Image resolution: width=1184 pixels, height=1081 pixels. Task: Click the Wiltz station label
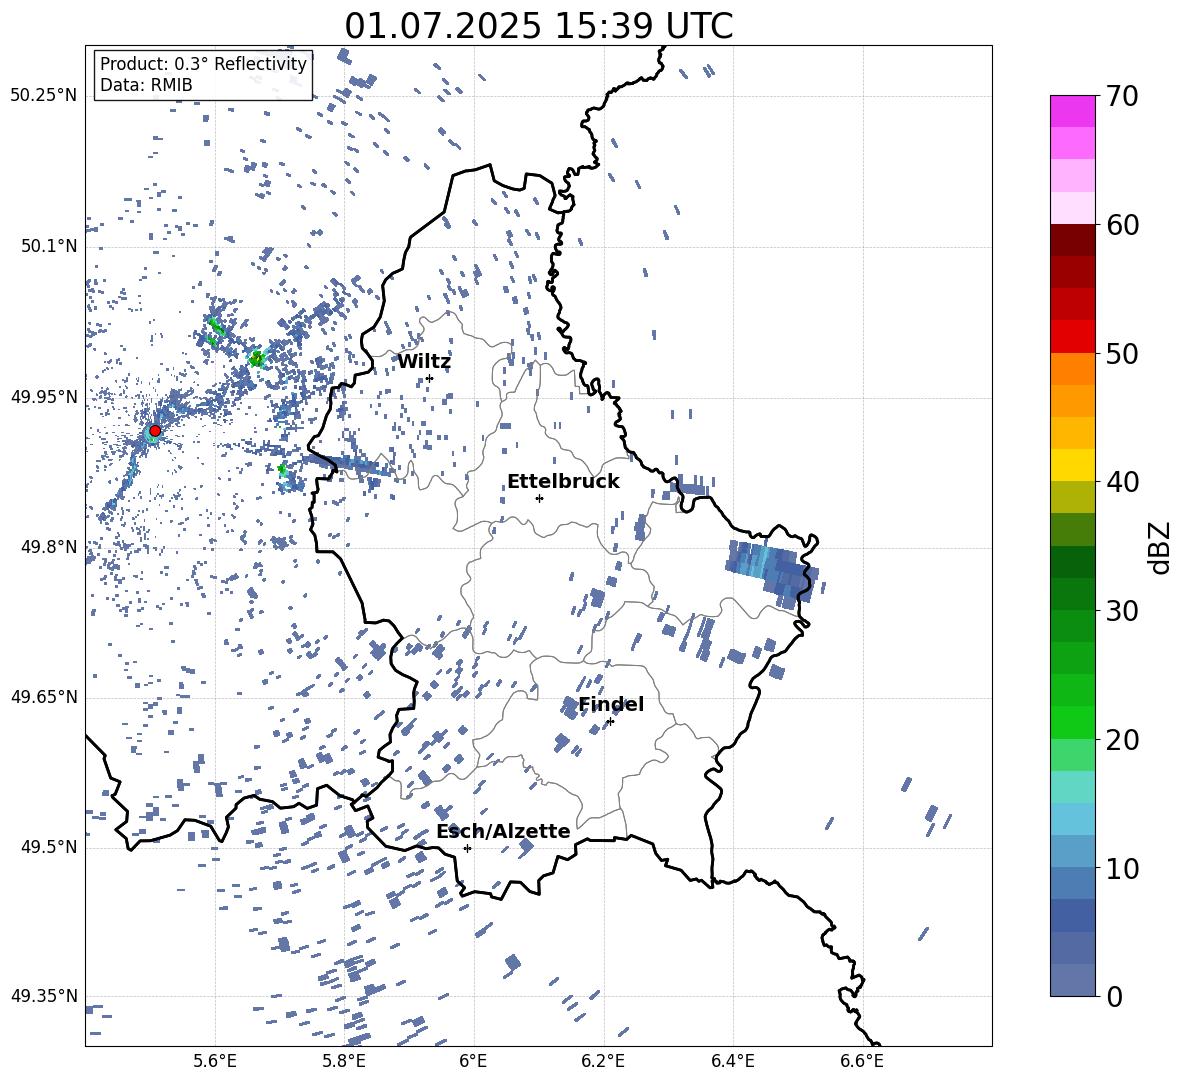point(424,362)
